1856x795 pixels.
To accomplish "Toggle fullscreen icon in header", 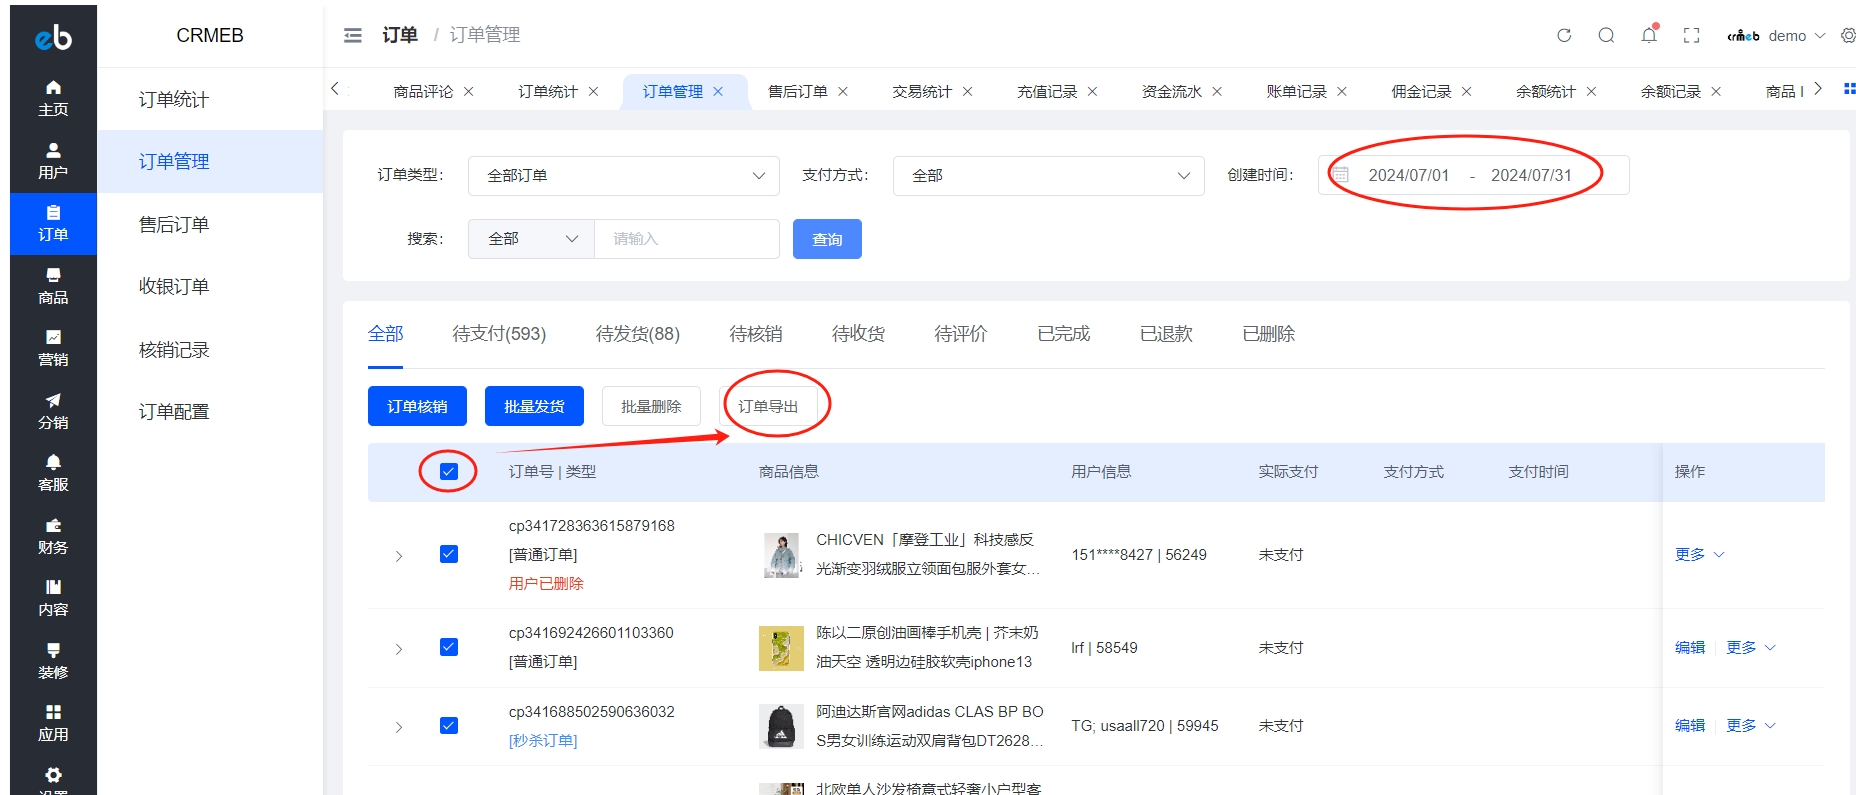I will click(1691, 35).
